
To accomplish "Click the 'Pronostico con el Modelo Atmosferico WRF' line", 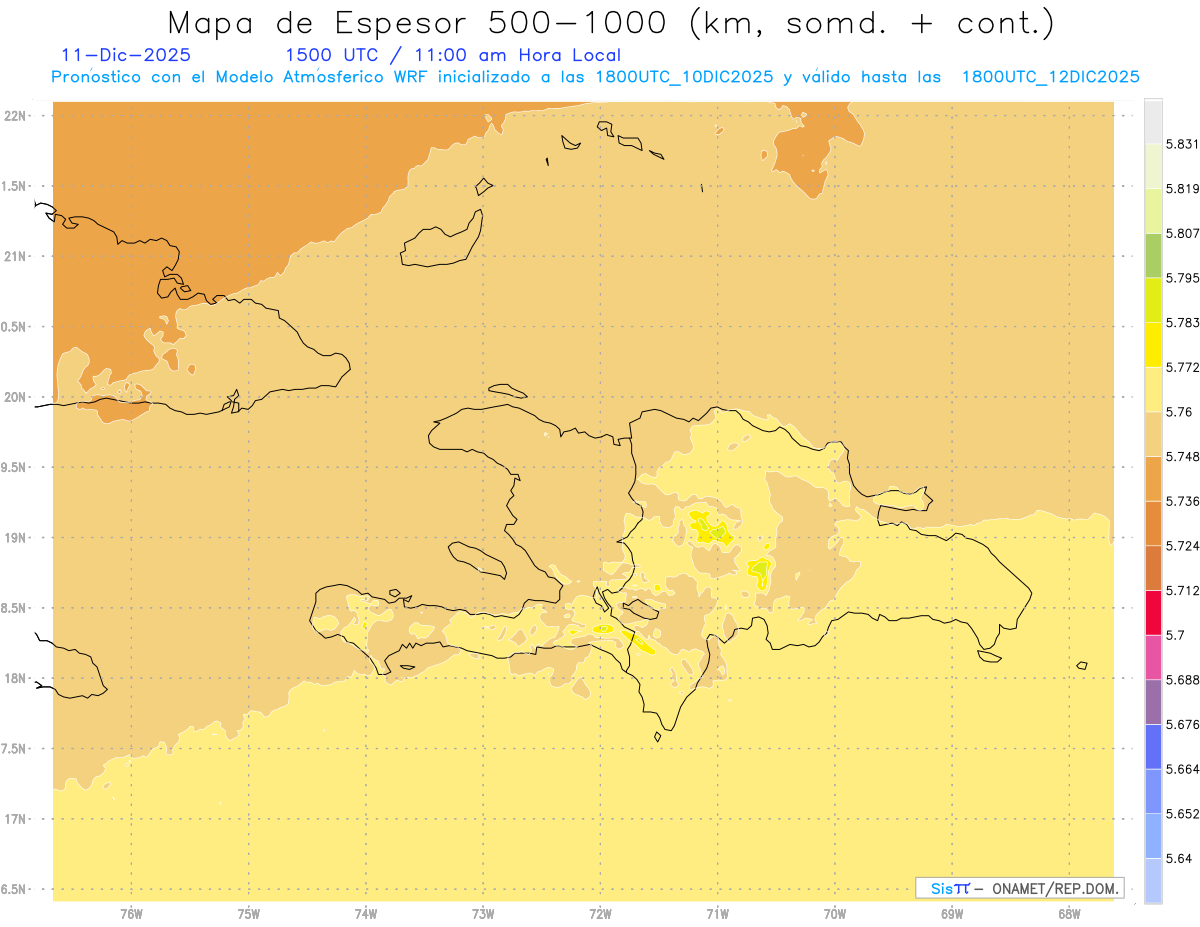I will [596, 77].
